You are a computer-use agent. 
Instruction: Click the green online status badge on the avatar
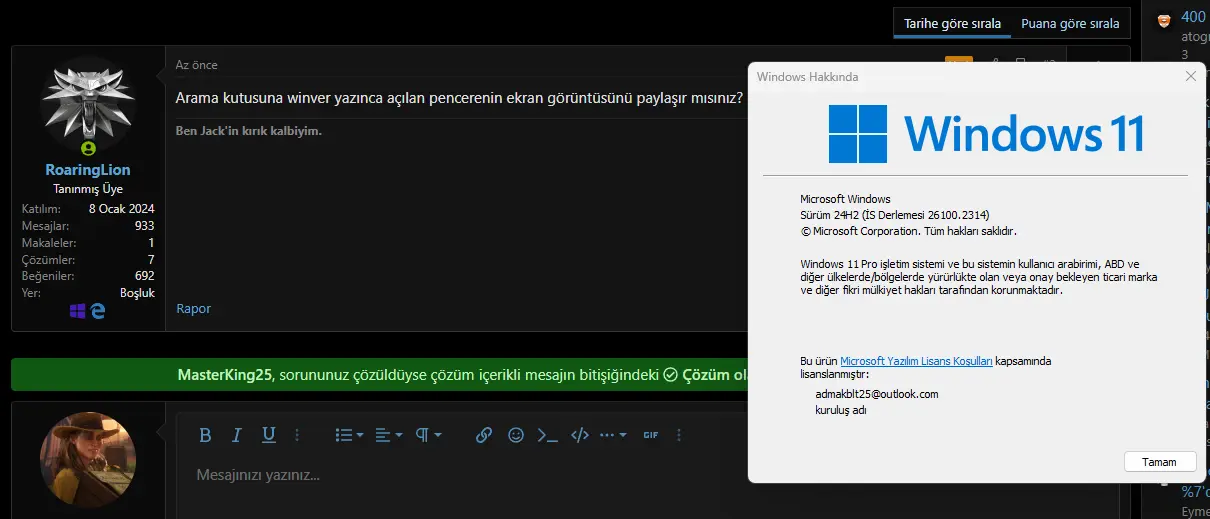pos(88,149)
